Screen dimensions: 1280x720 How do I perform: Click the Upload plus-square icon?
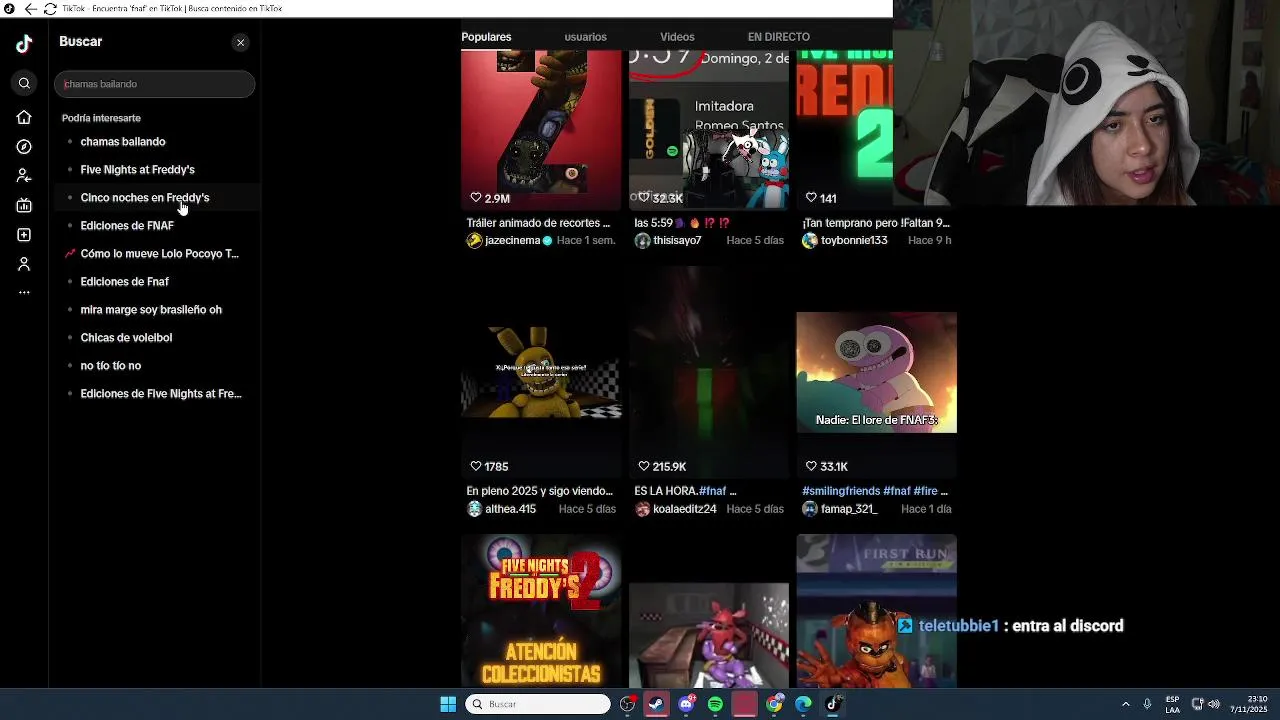[x=24, y=235]
